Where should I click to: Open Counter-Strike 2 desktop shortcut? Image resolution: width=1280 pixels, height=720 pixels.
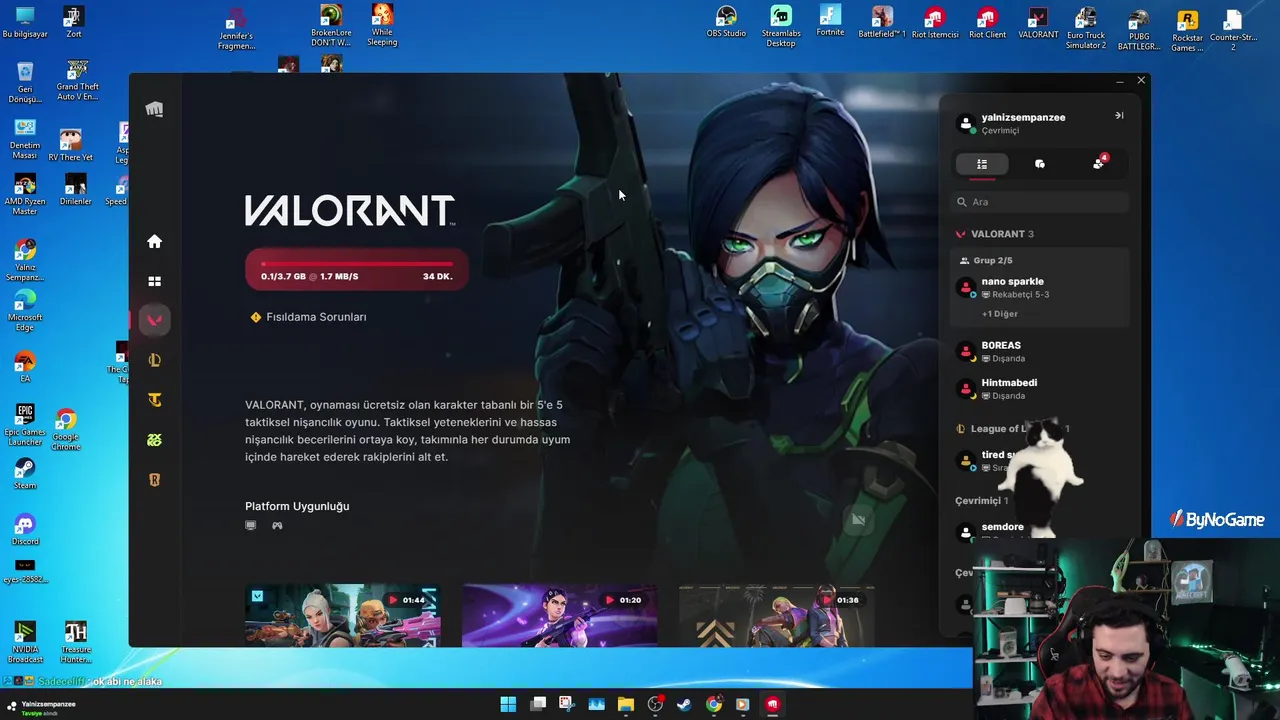[x=1232, y=30]
